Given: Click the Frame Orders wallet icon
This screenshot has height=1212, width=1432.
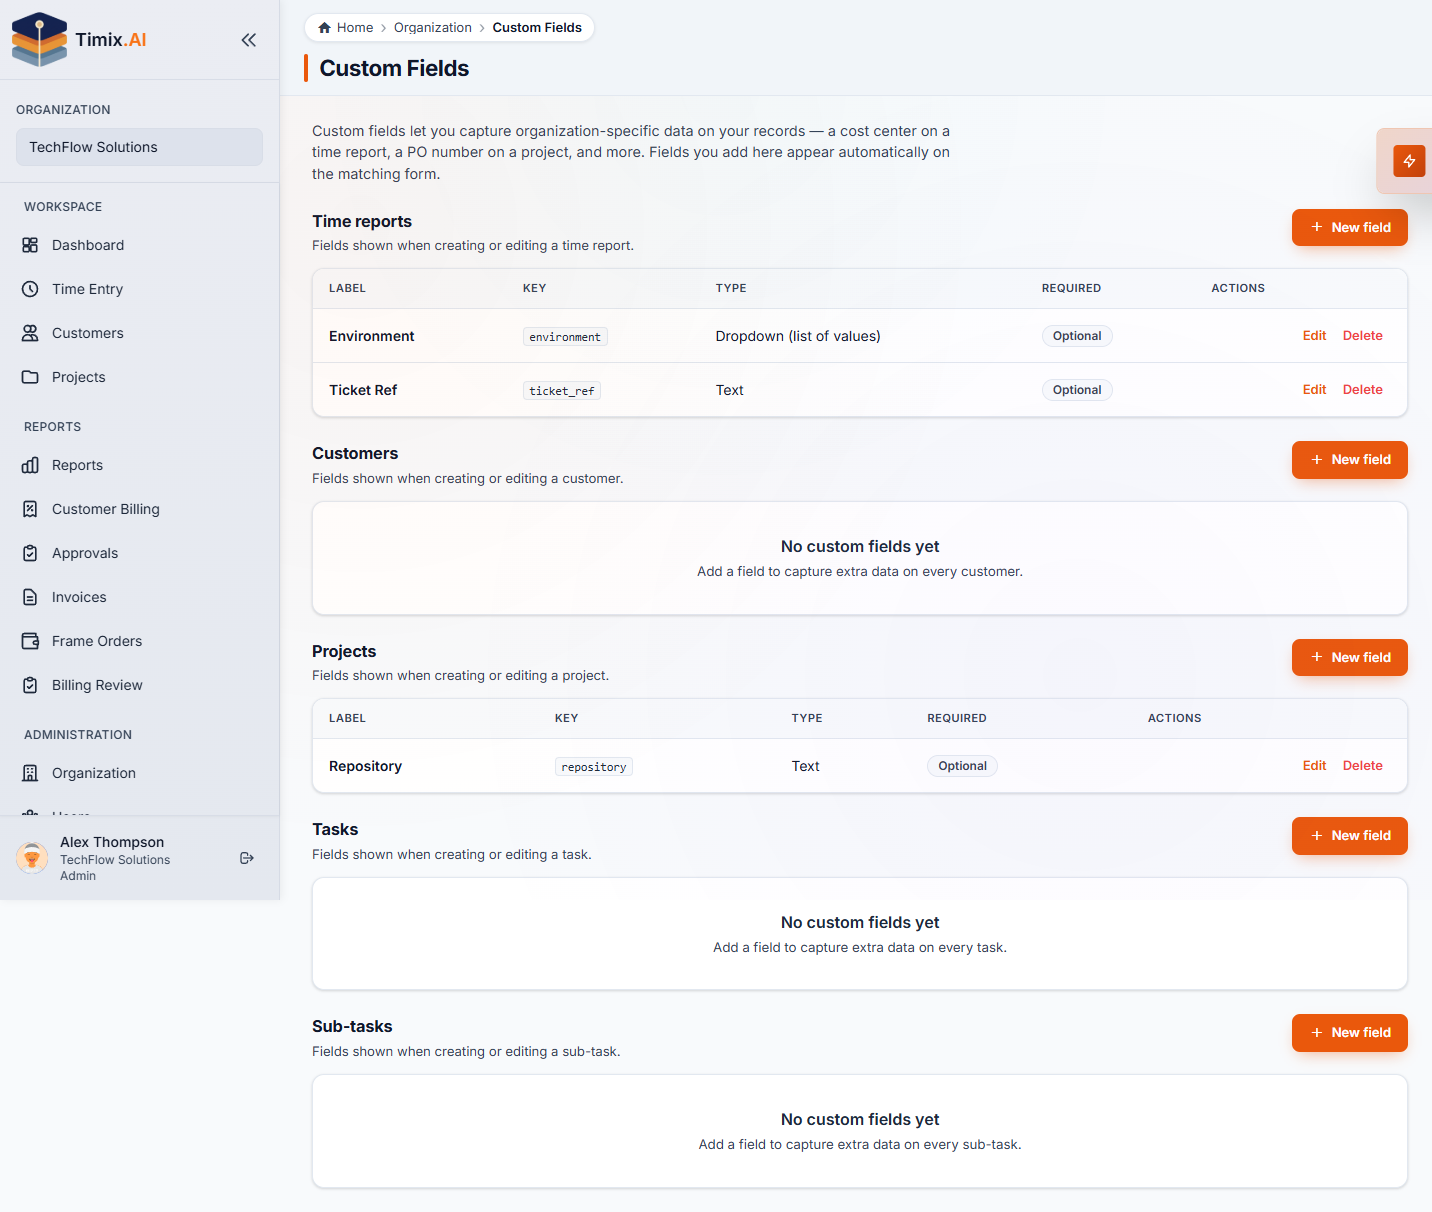Looking at the screenshot, I should click(x=30, y=641).
